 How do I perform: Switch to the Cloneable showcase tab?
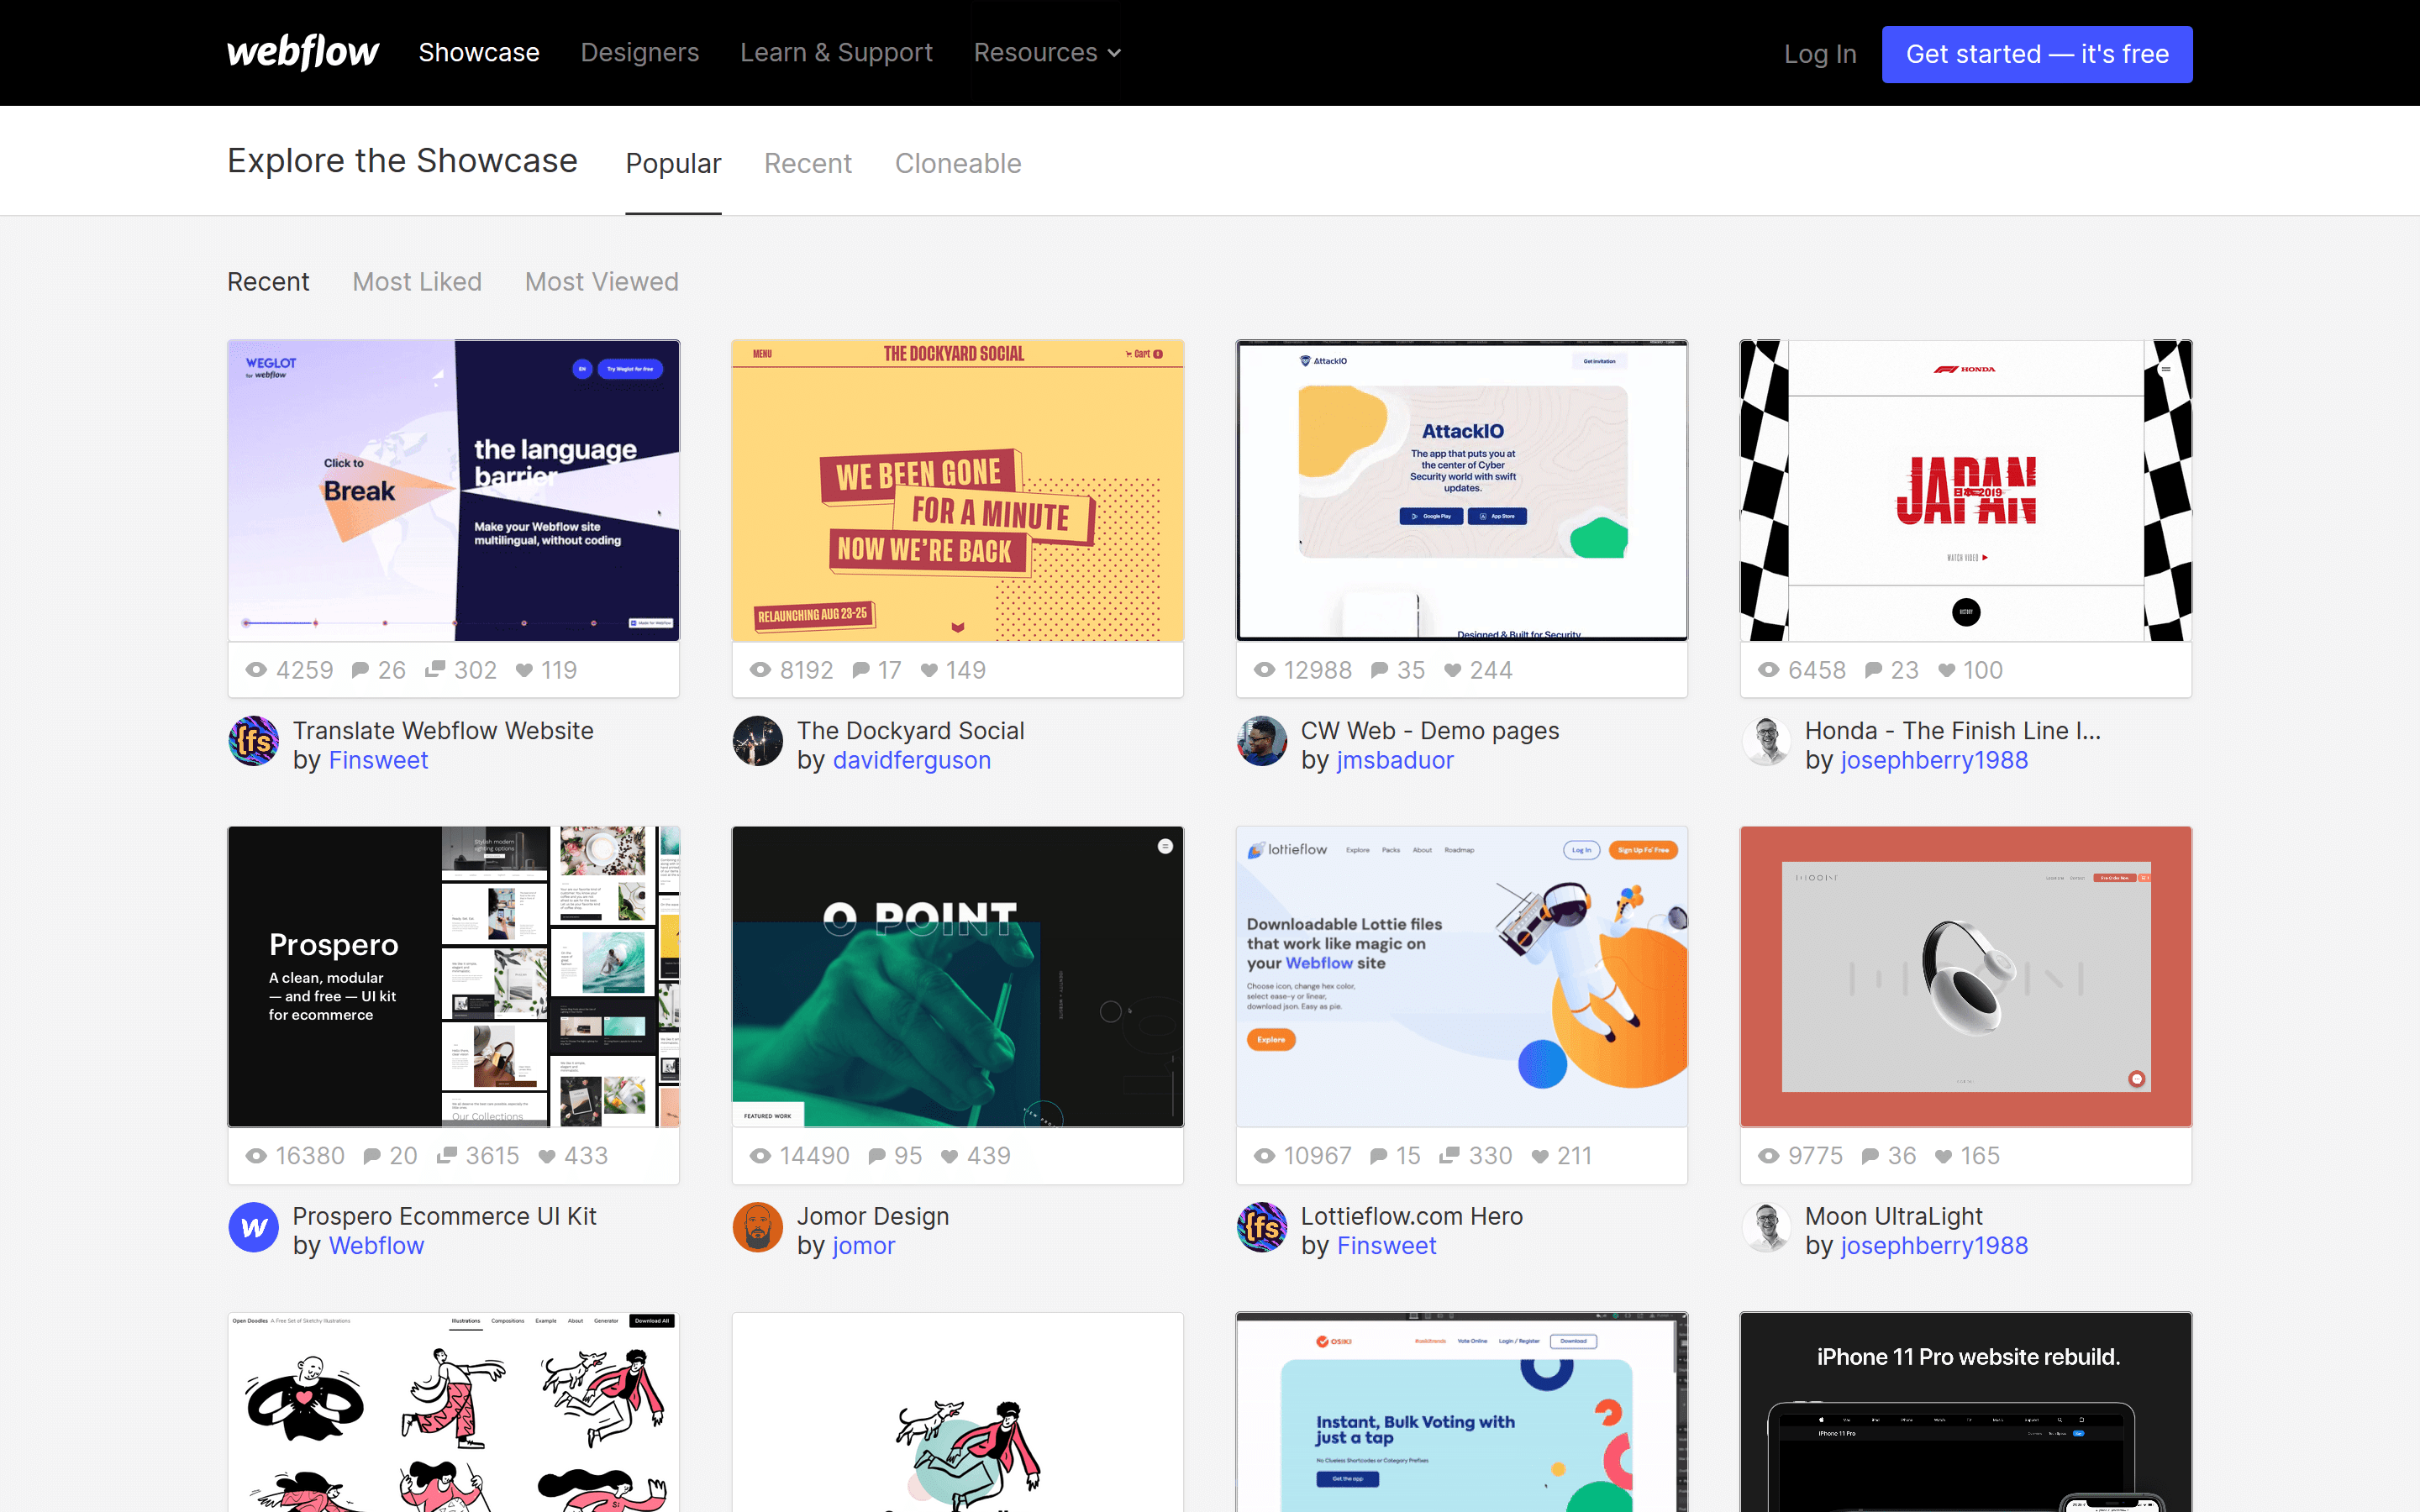(x=957, y=163)
